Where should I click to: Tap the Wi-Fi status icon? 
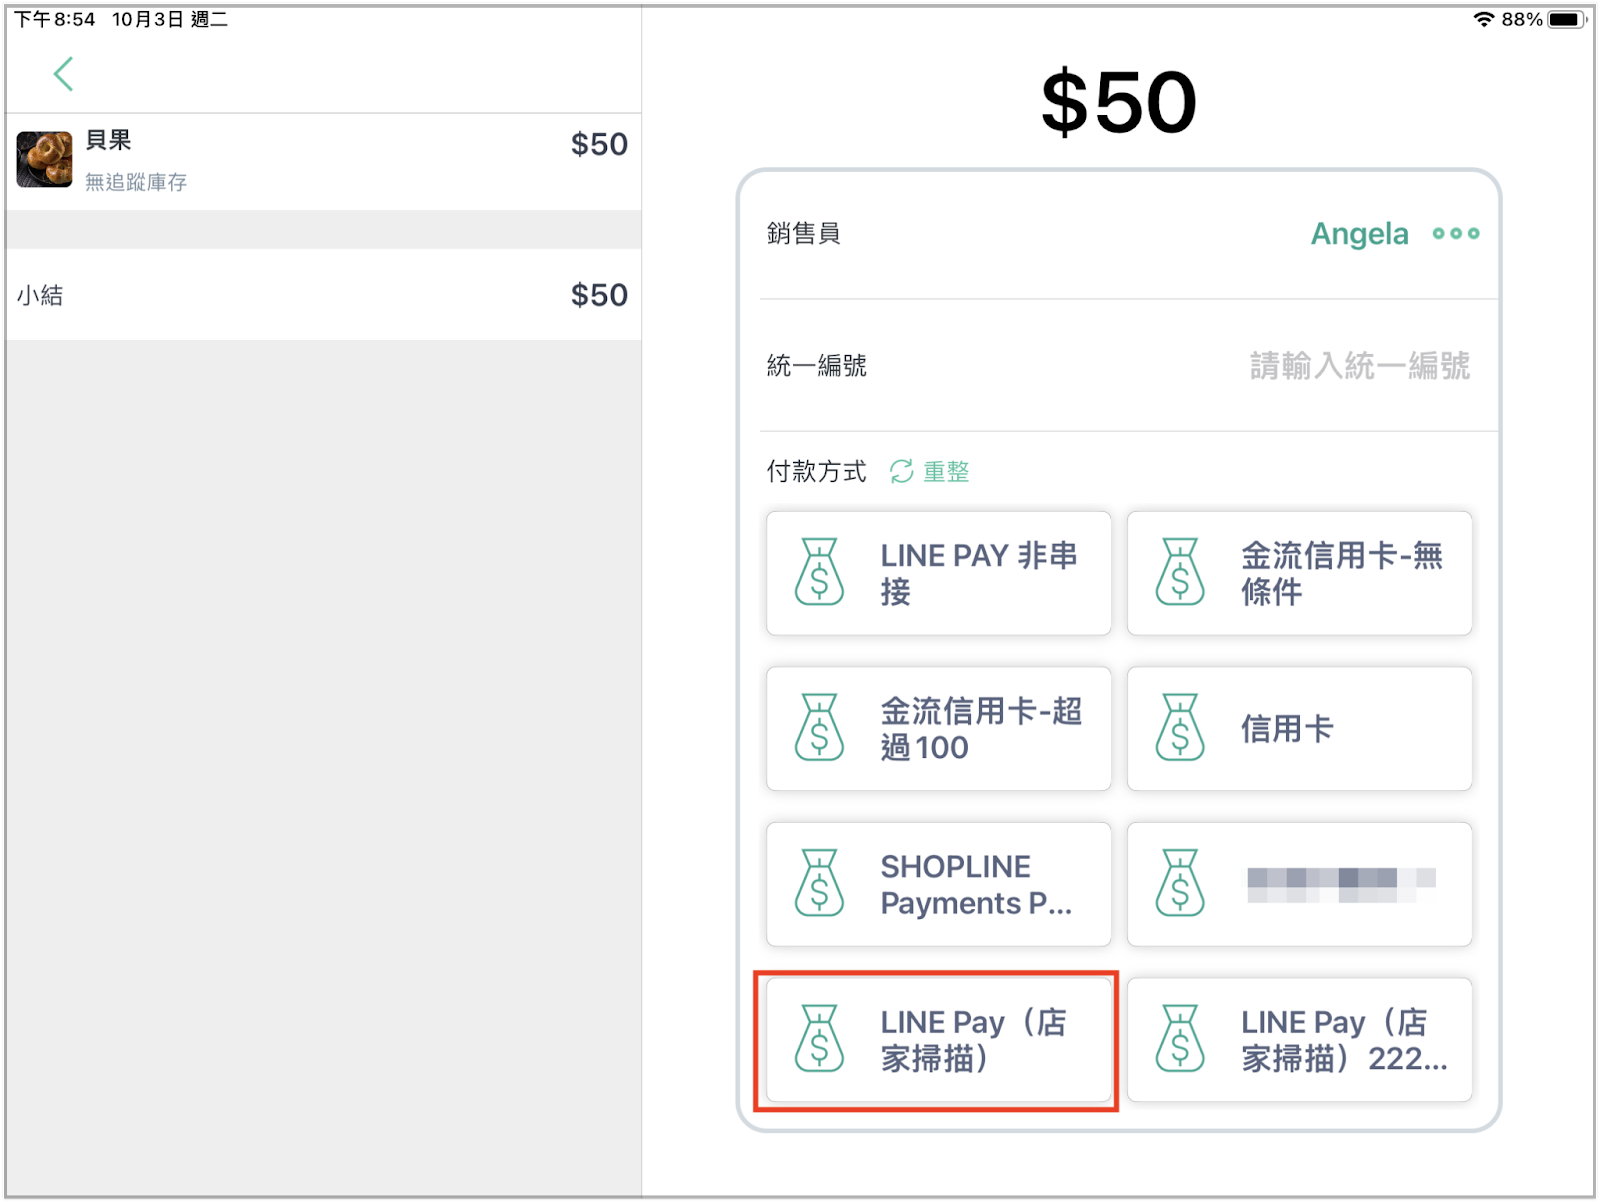tap(1484, 19)
